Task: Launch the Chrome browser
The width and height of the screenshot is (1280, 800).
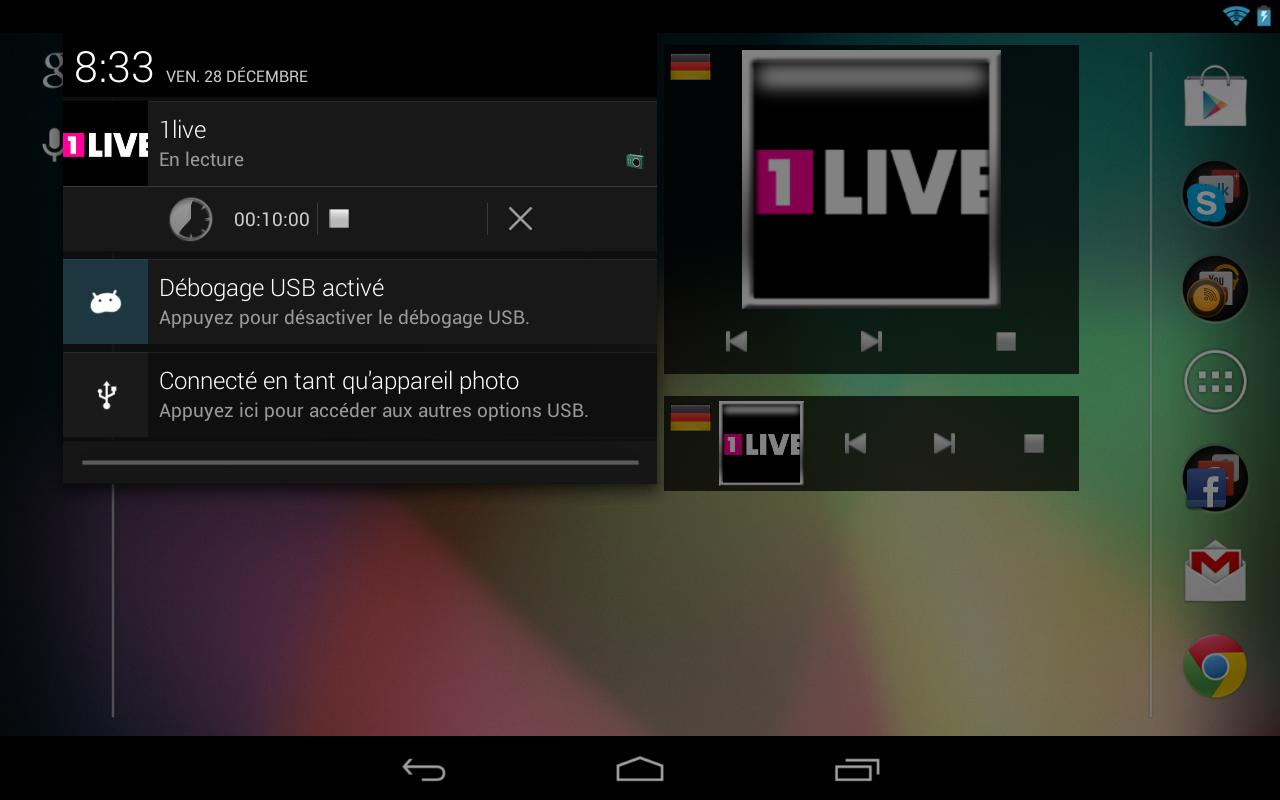Action: point(1215,666)
